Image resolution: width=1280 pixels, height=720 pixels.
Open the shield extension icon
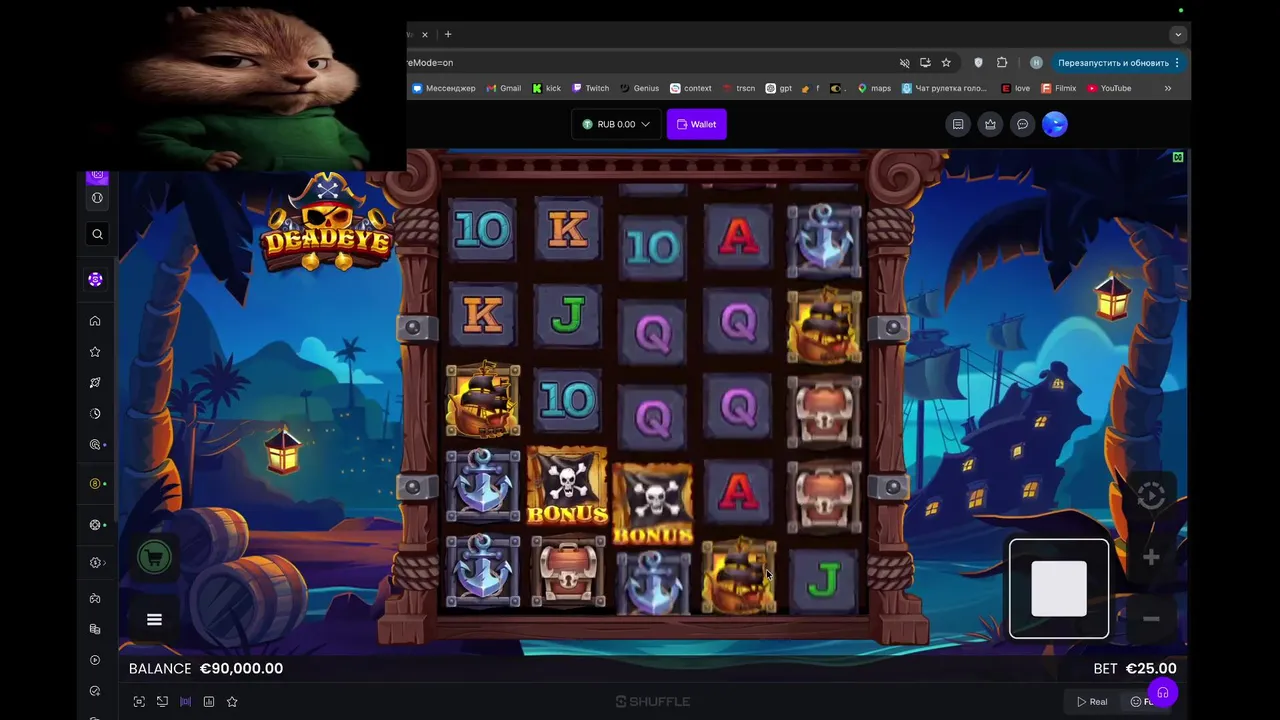(x=978, y=62)
